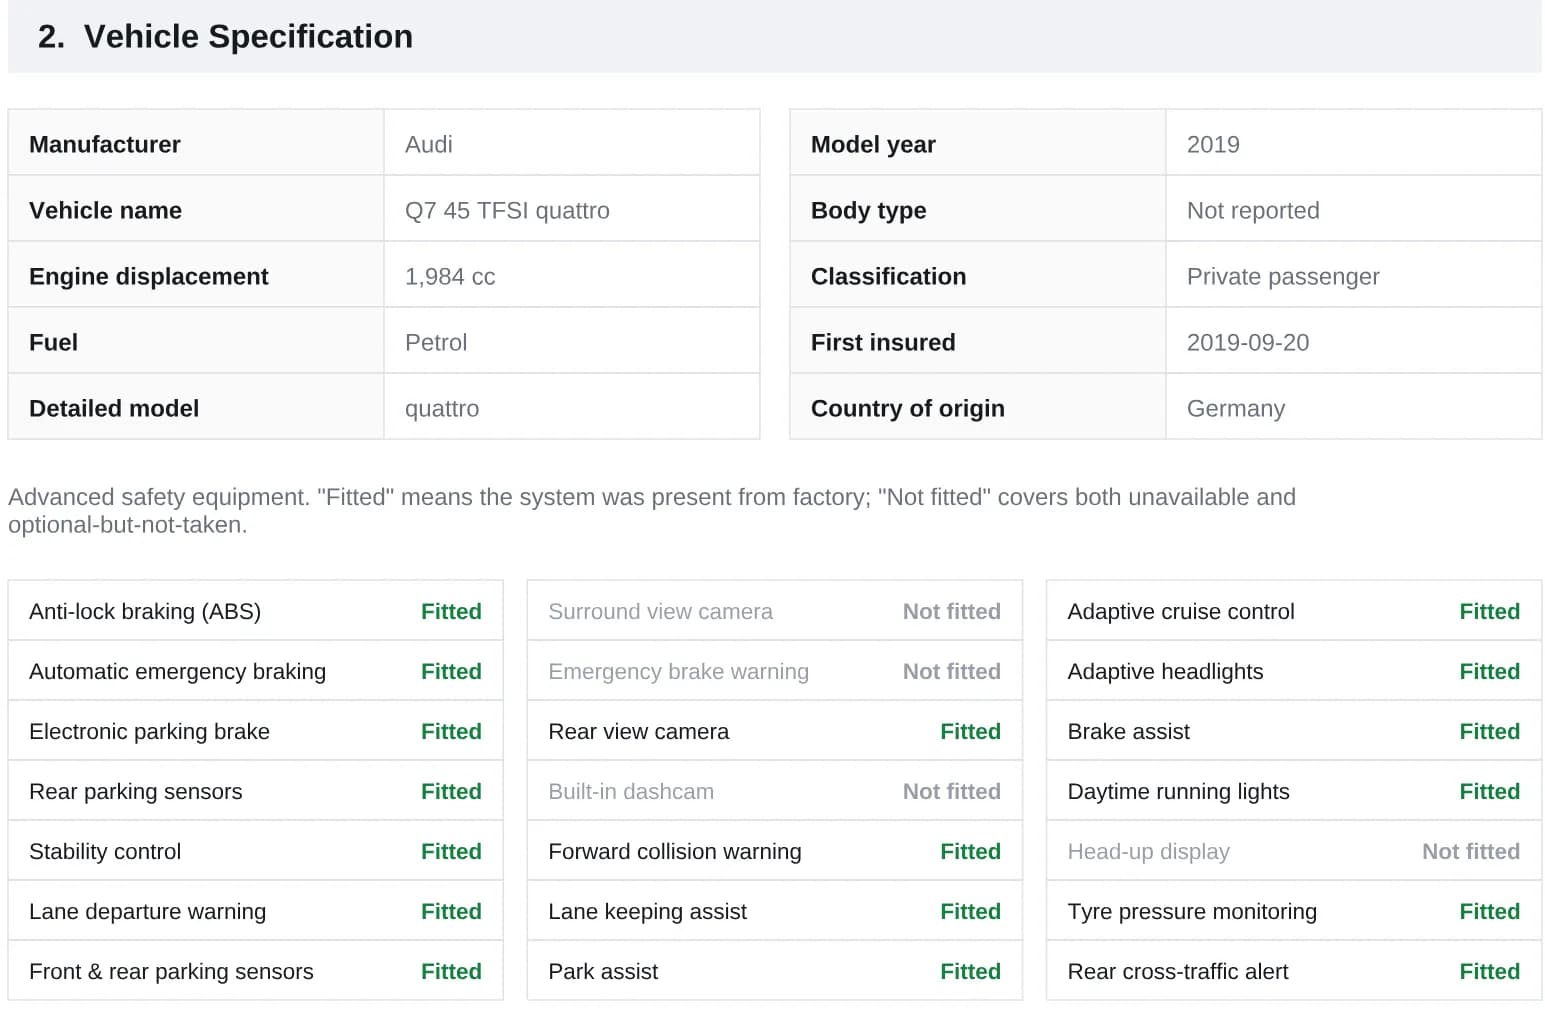1545x1015 pixels.
Task: Click the "Body type" label cell
Action: tap(978, 209)
